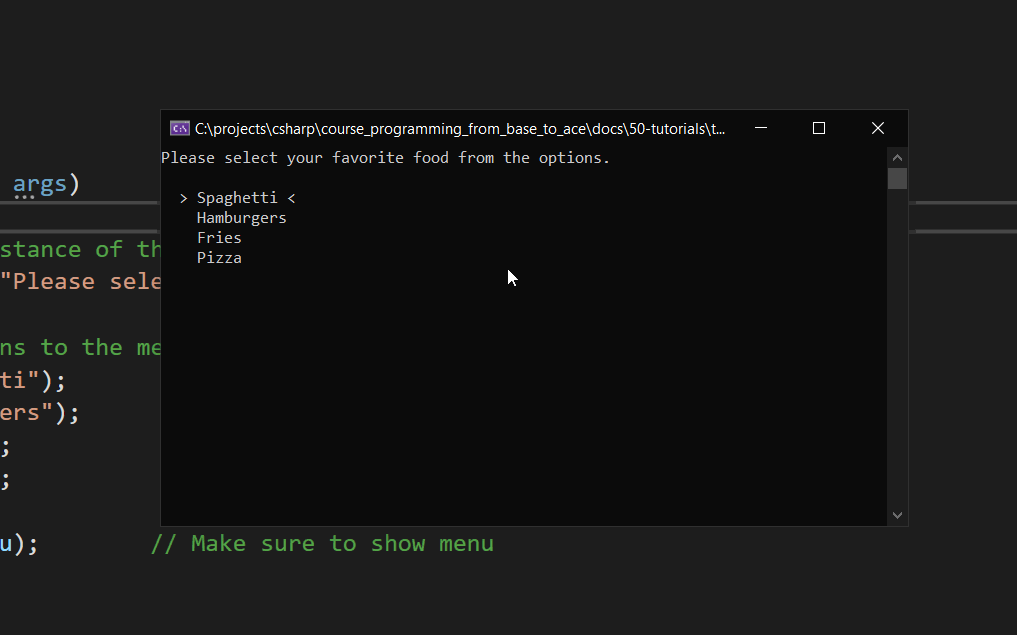The height and width of the screenshot is (635, 1017).
Task: Click the console scrollbar thumb
Action: click(x=897, y=178)
